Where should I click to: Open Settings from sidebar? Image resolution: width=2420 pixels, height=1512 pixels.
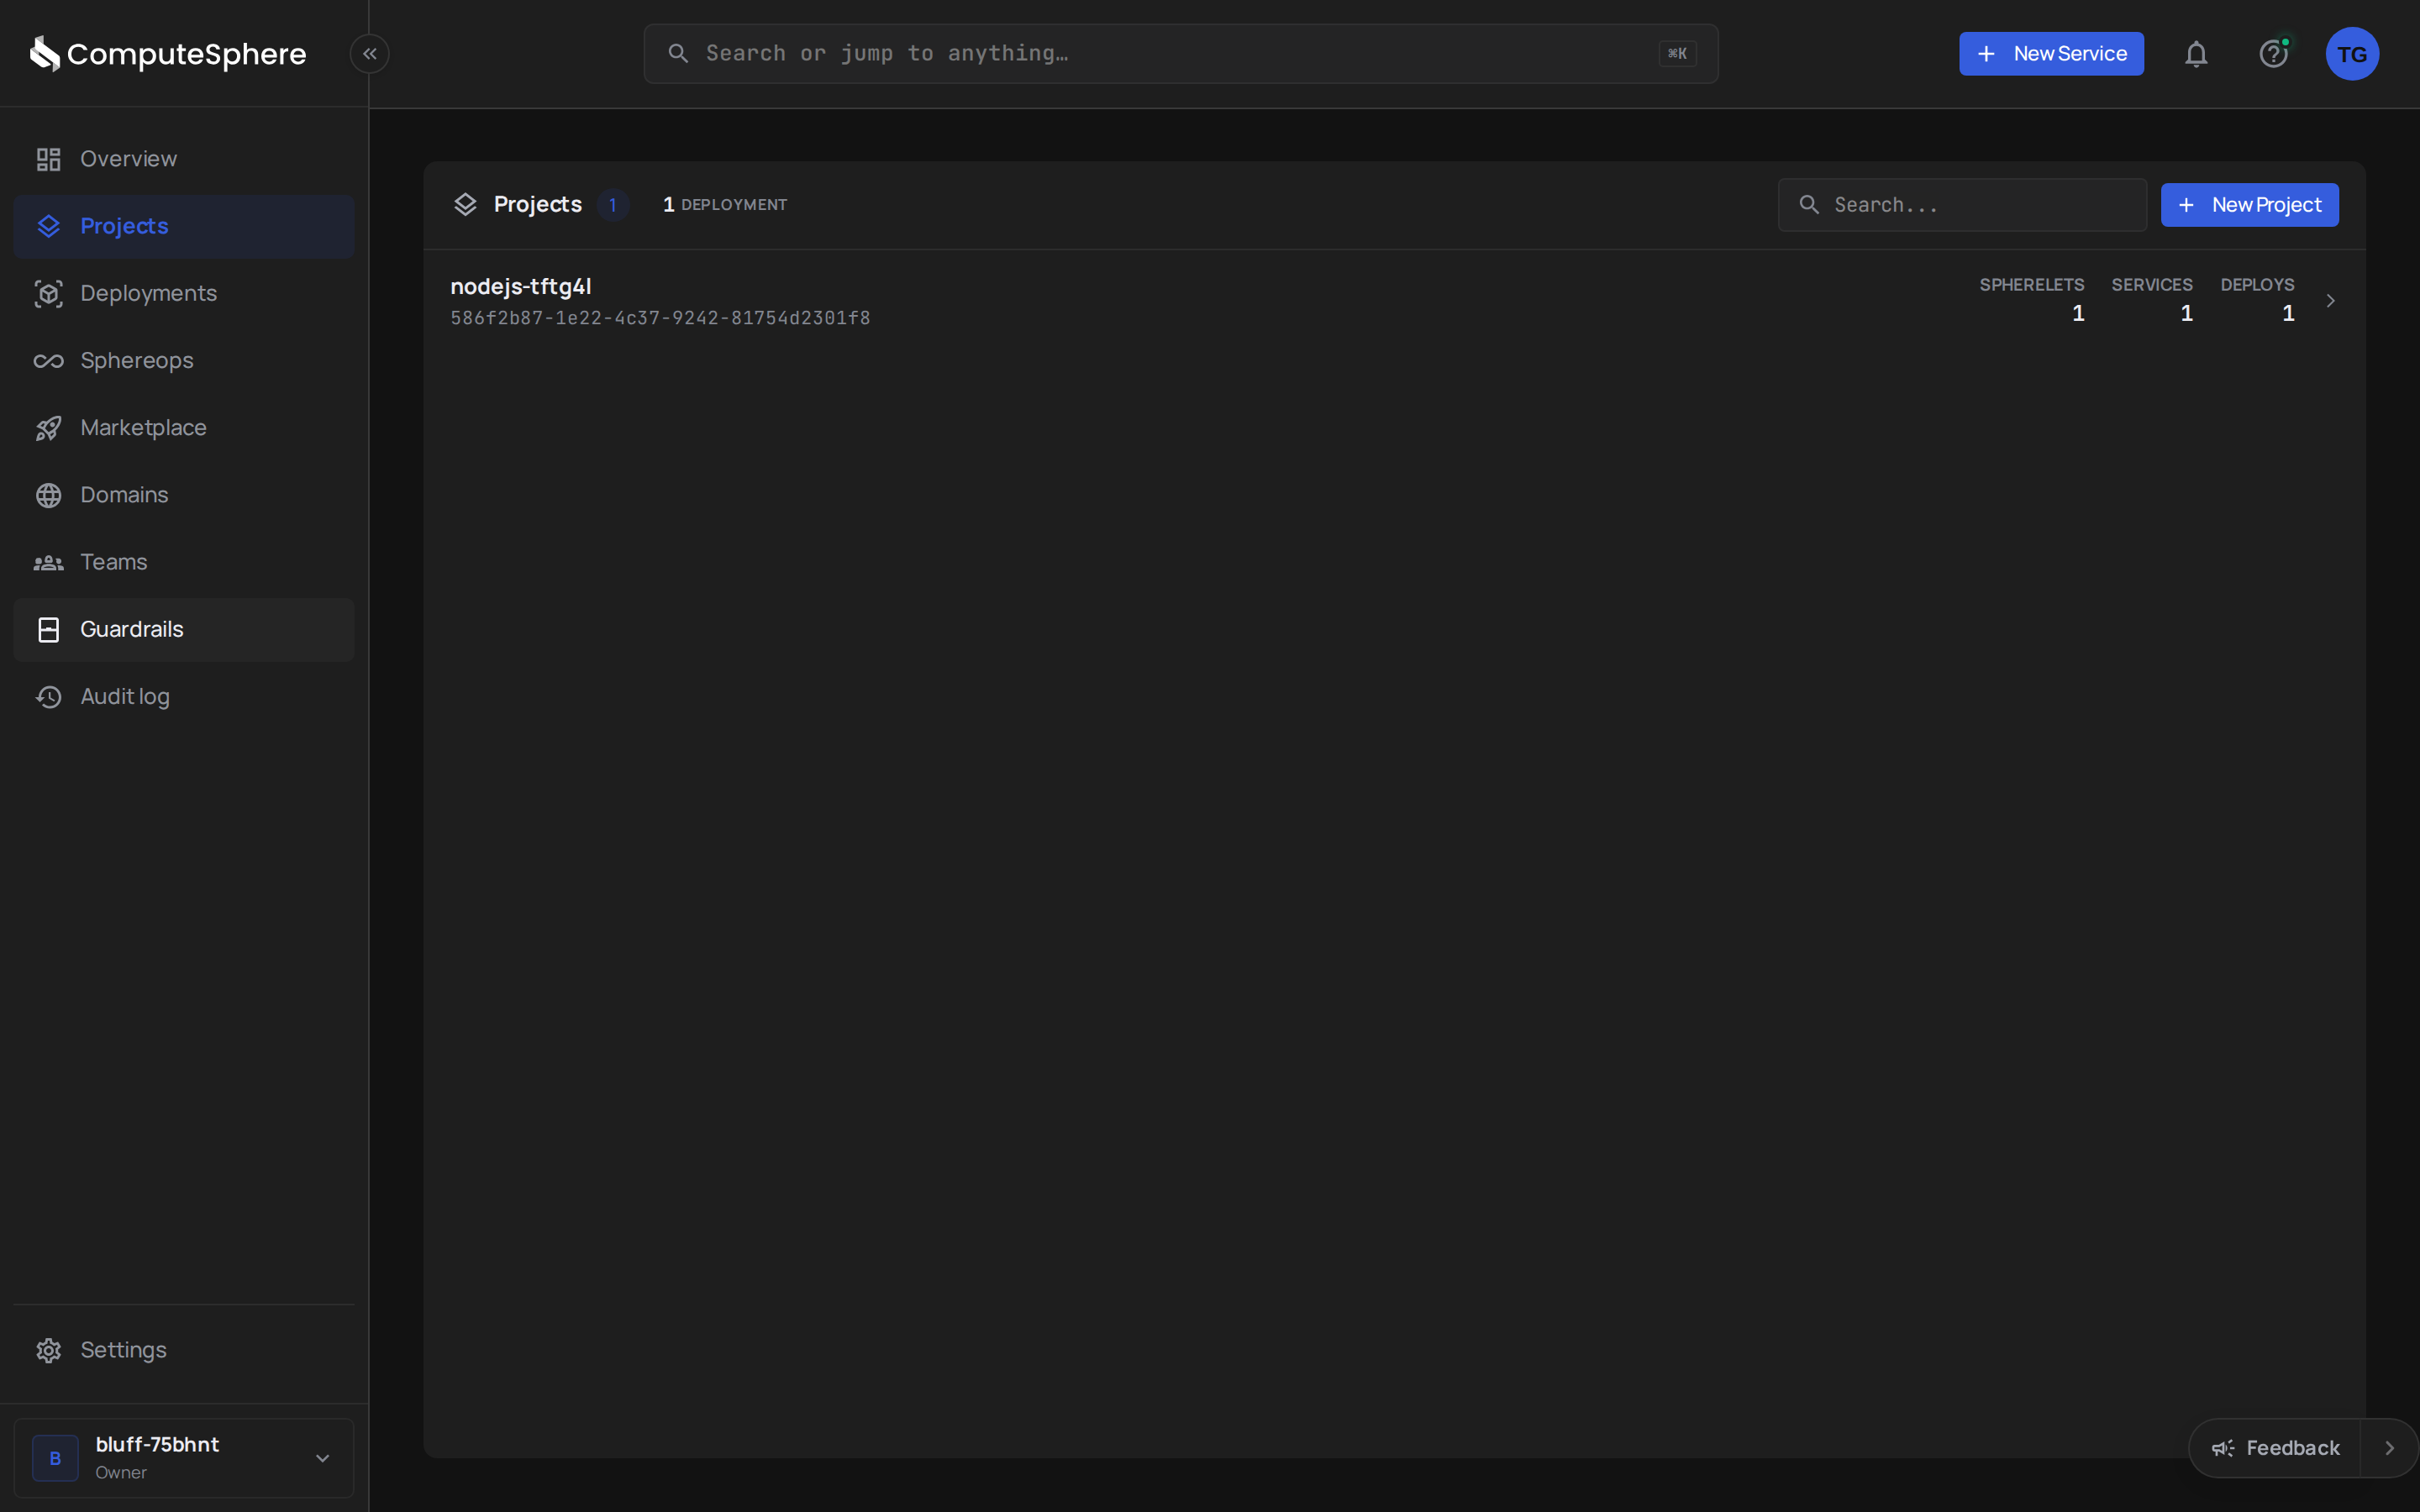(x=184, y=1350)
